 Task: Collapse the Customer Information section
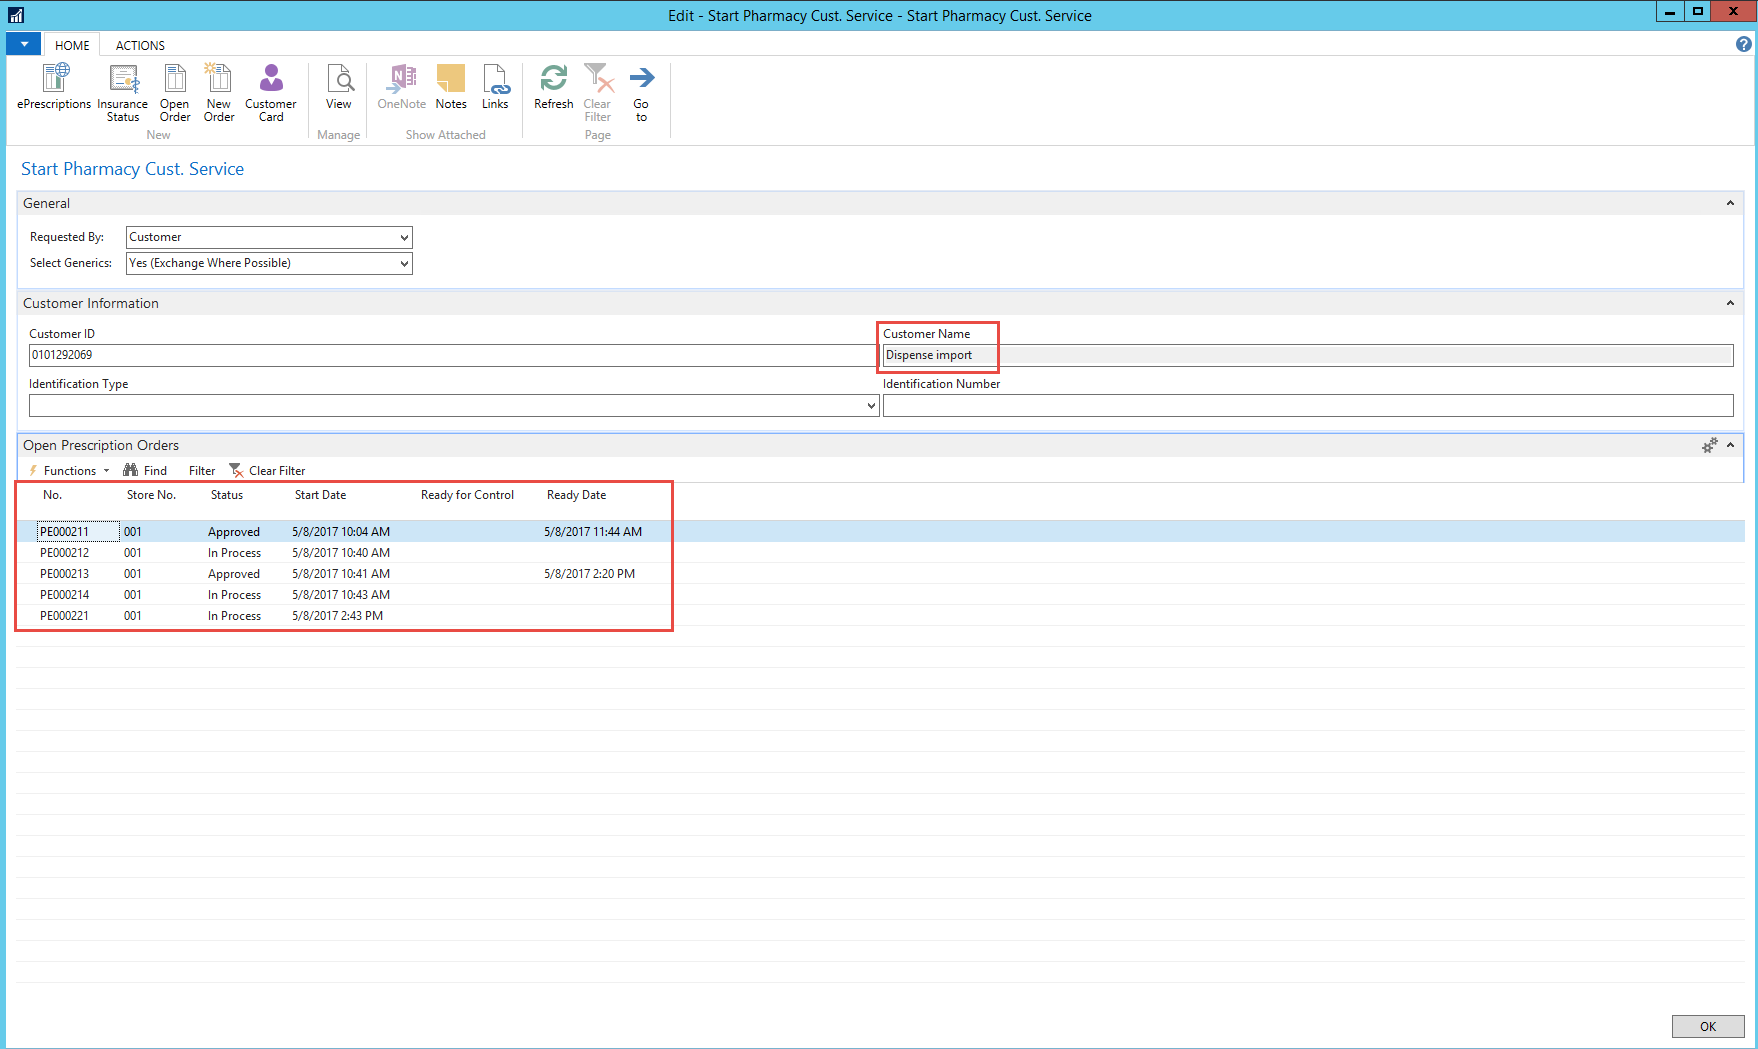1730,303
